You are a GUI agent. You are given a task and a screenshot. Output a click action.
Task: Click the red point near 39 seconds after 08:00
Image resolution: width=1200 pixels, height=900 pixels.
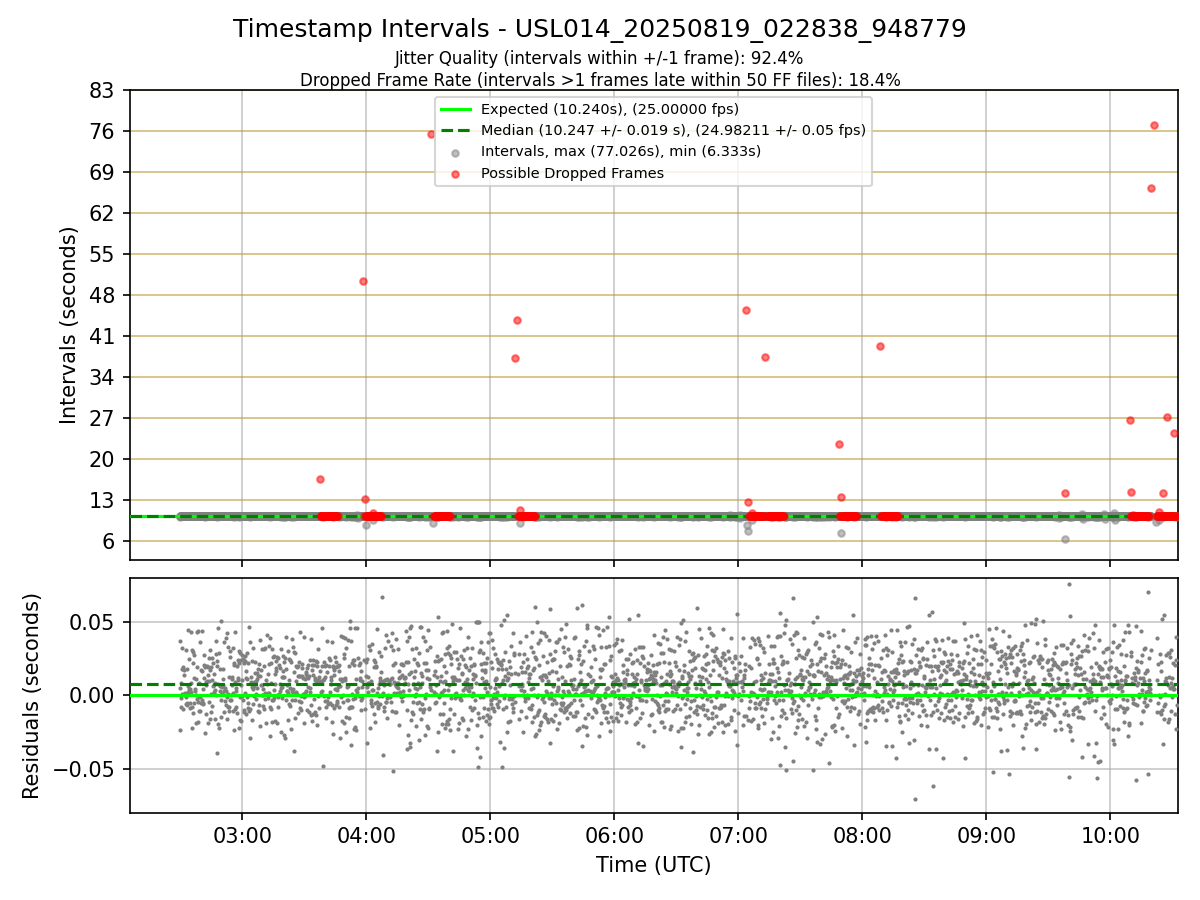[880, 346]
